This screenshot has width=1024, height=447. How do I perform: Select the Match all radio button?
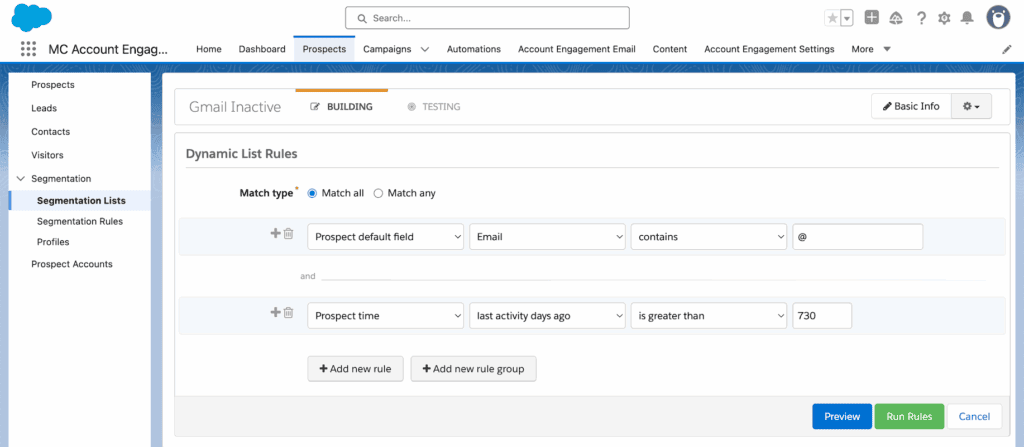312,193
